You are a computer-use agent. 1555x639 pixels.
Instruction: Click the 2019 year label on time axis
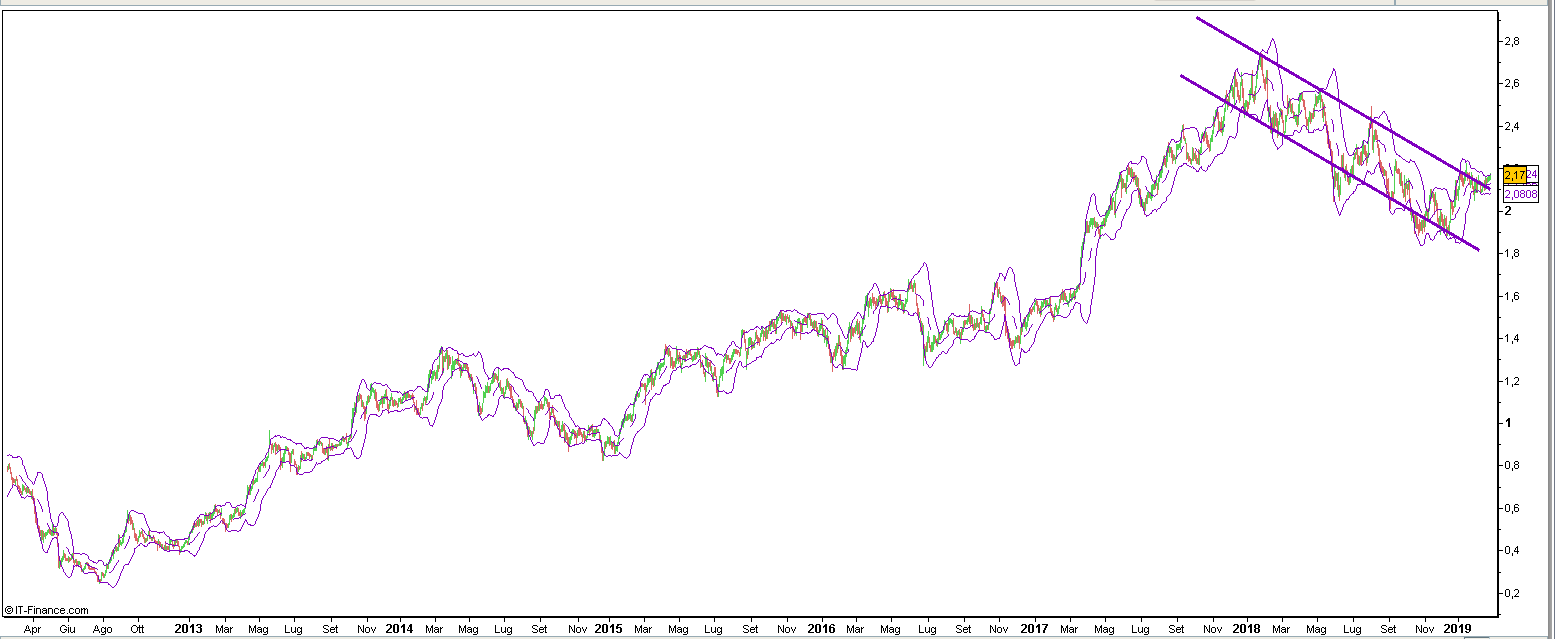tap(1457, 630)
